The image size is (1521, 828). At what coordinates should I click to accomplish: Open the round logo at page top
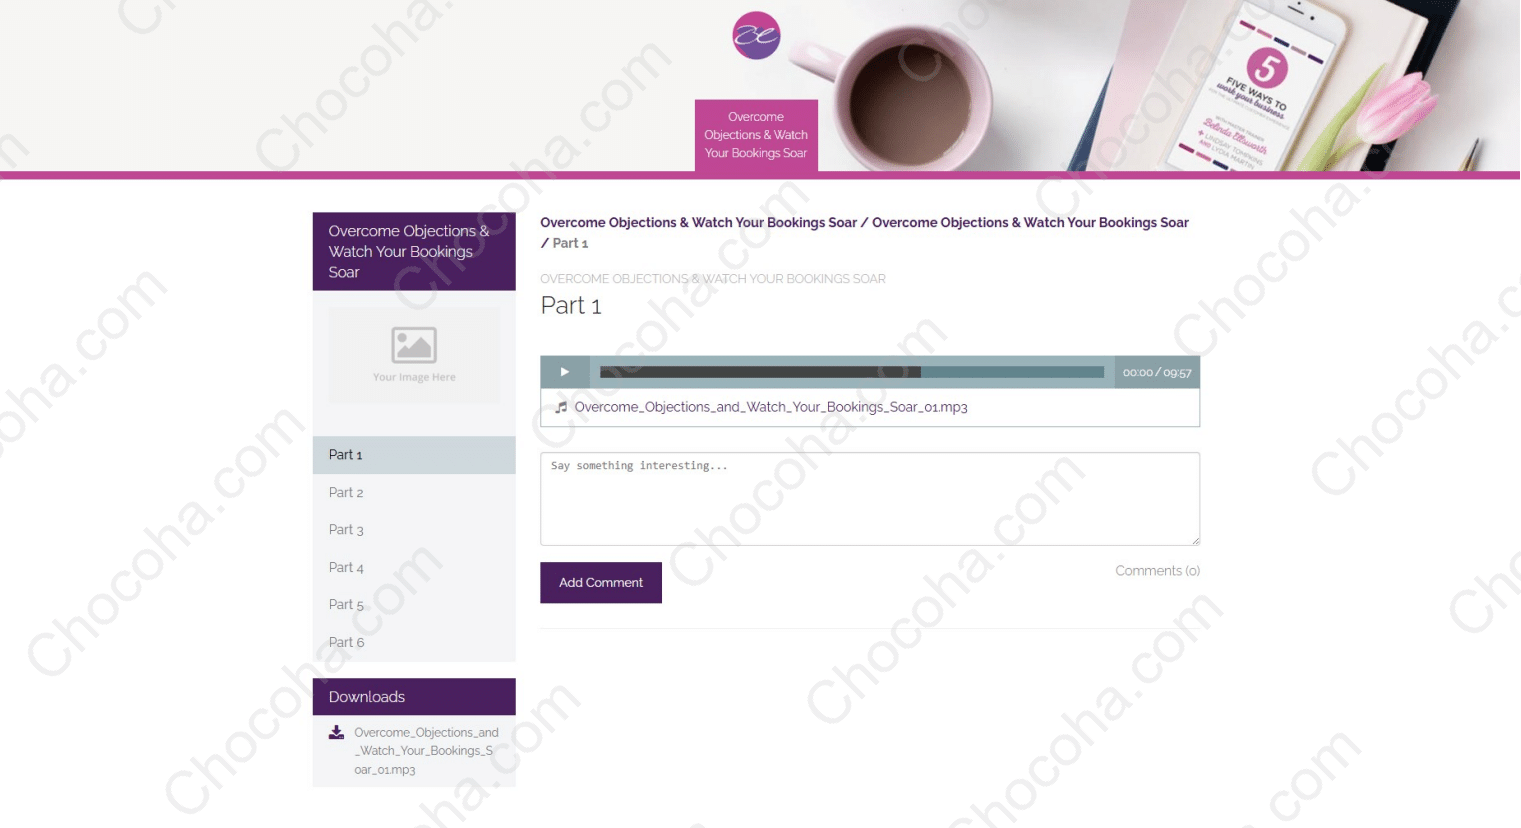[x=756, y=36]
